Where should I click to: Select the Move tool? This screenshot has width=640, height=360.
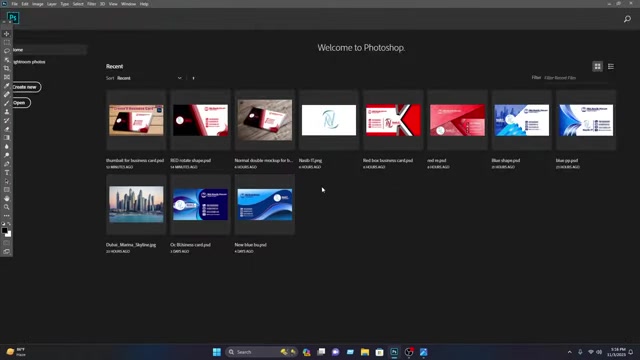7,34
